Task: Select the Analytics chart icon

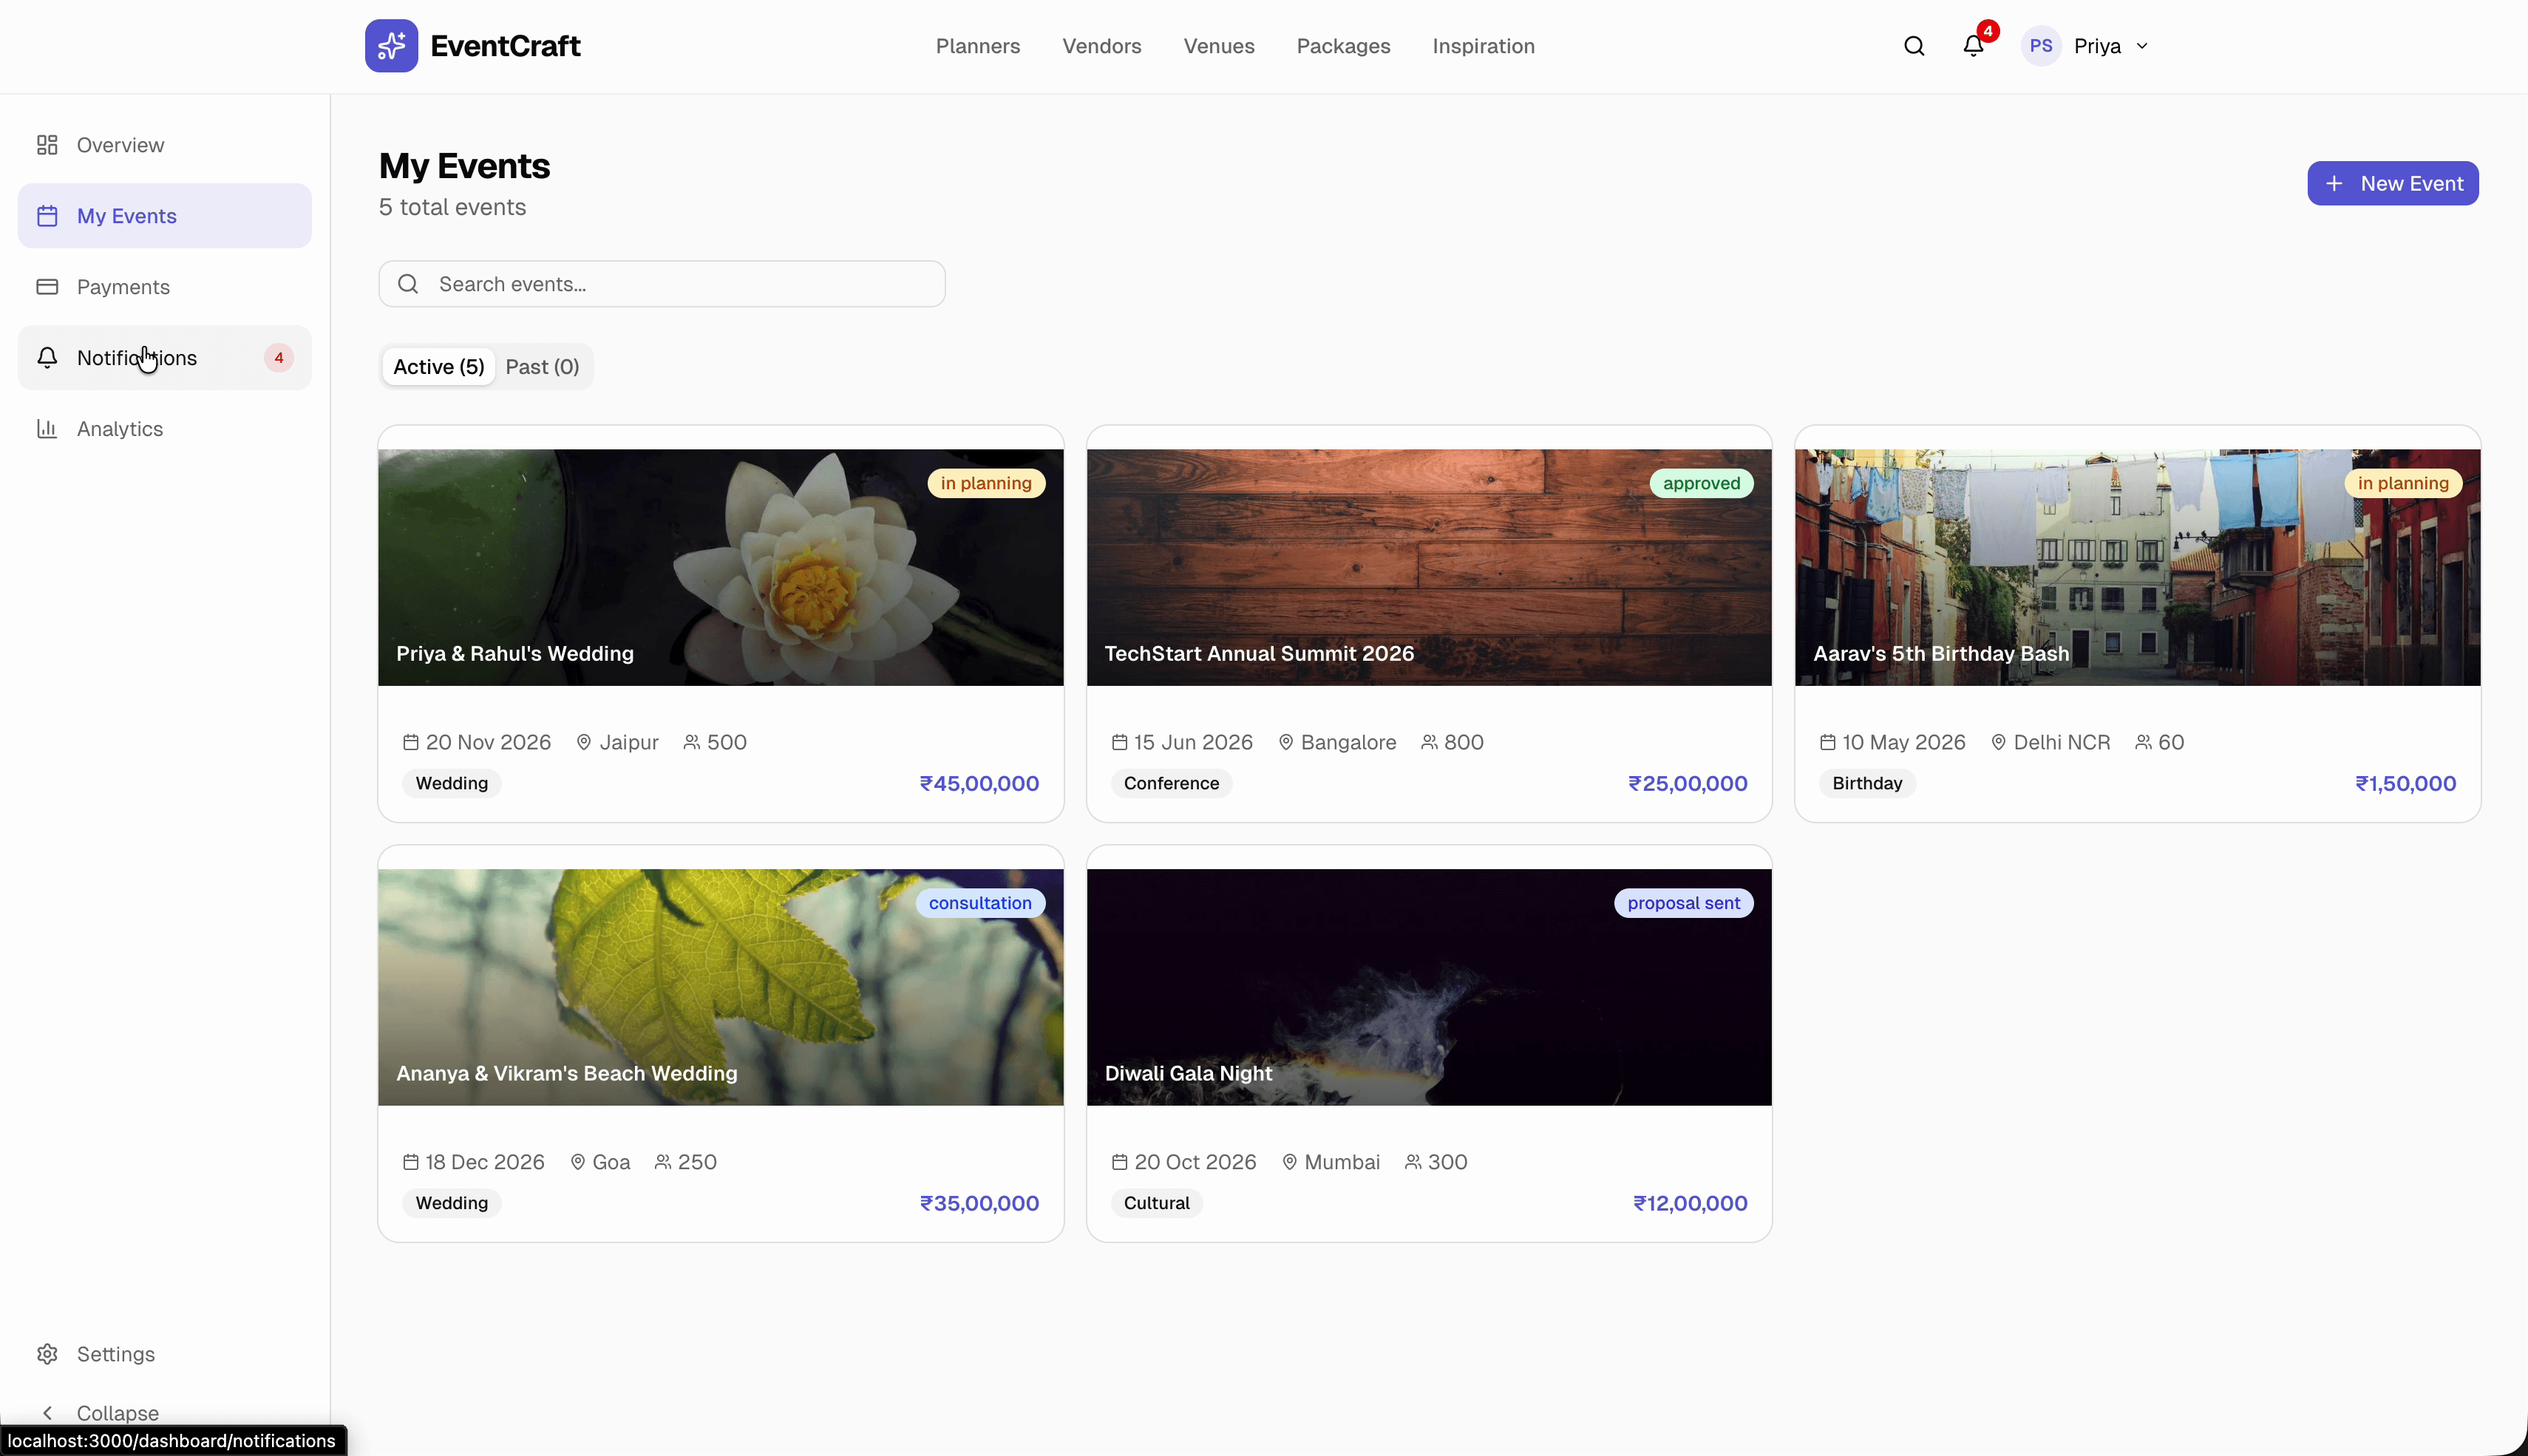Action: (x=46, y=428)
